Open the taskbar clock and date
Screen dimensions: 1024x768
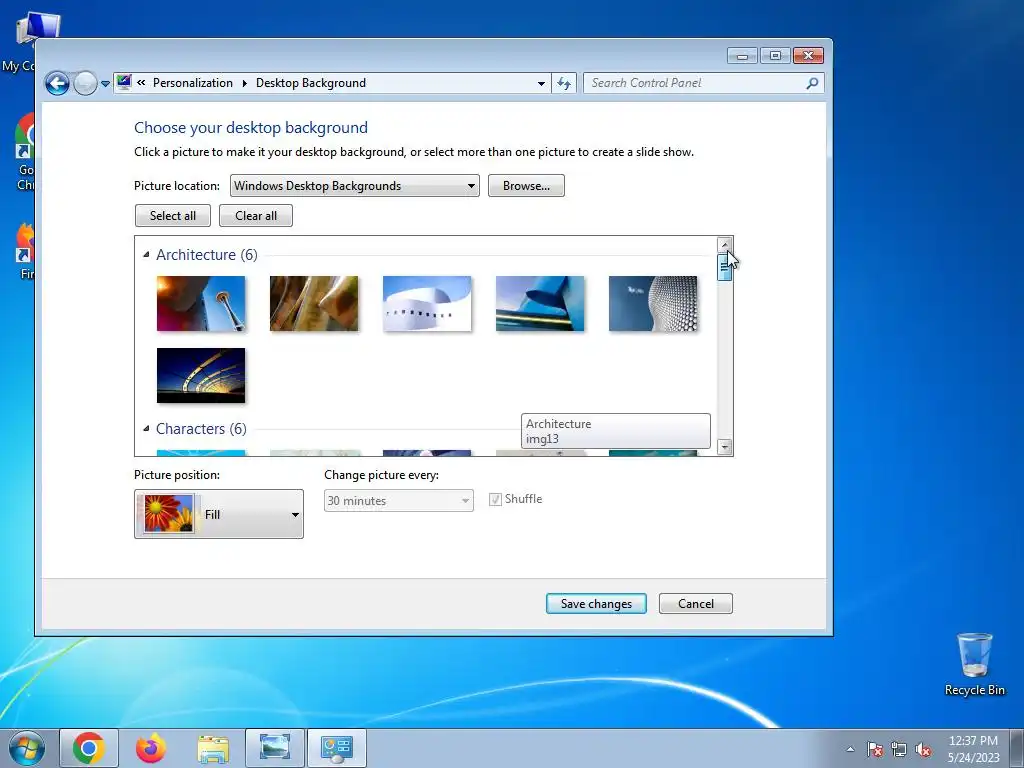point(973,749)
